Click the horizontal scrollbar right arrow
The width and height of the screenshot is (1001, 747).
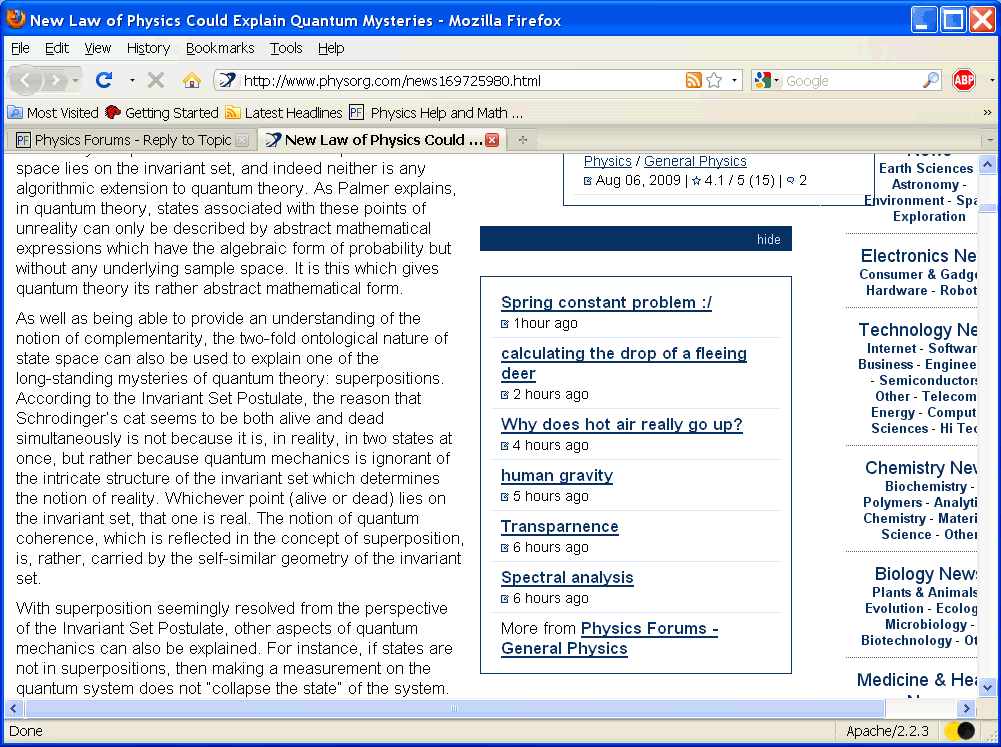[x=967, y=708]
